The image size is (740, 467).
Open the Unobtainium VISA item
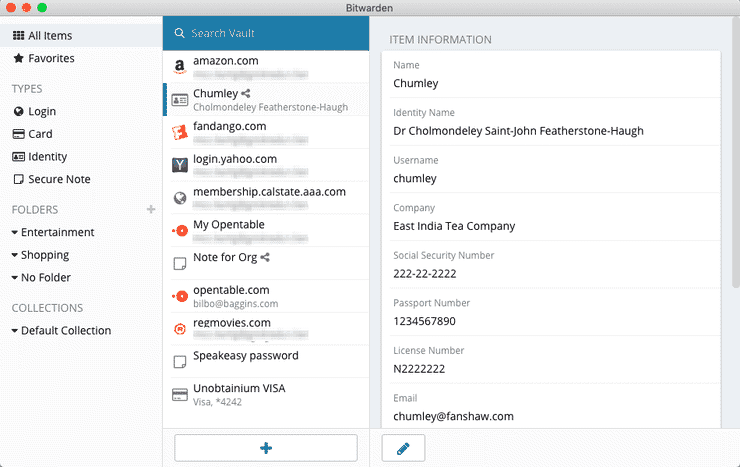(x=266, y=395)
